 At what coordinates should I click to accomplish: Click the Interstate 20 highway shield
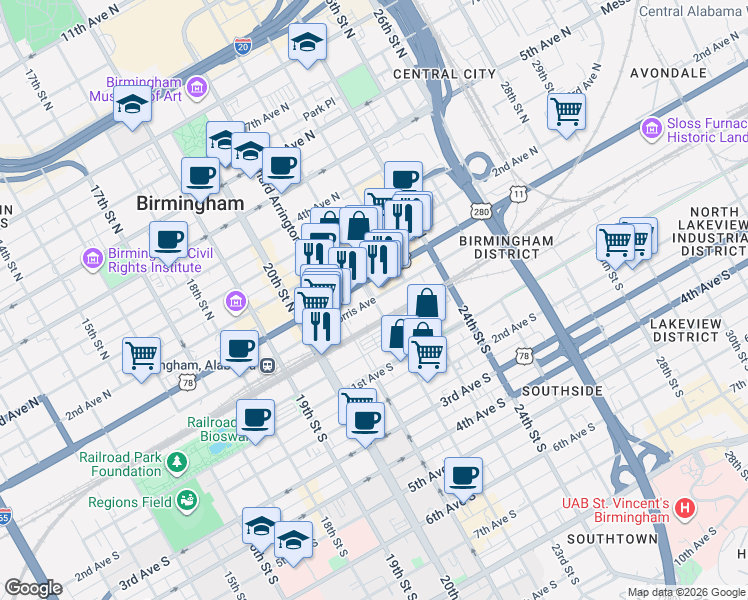click(x=242, y=46)
